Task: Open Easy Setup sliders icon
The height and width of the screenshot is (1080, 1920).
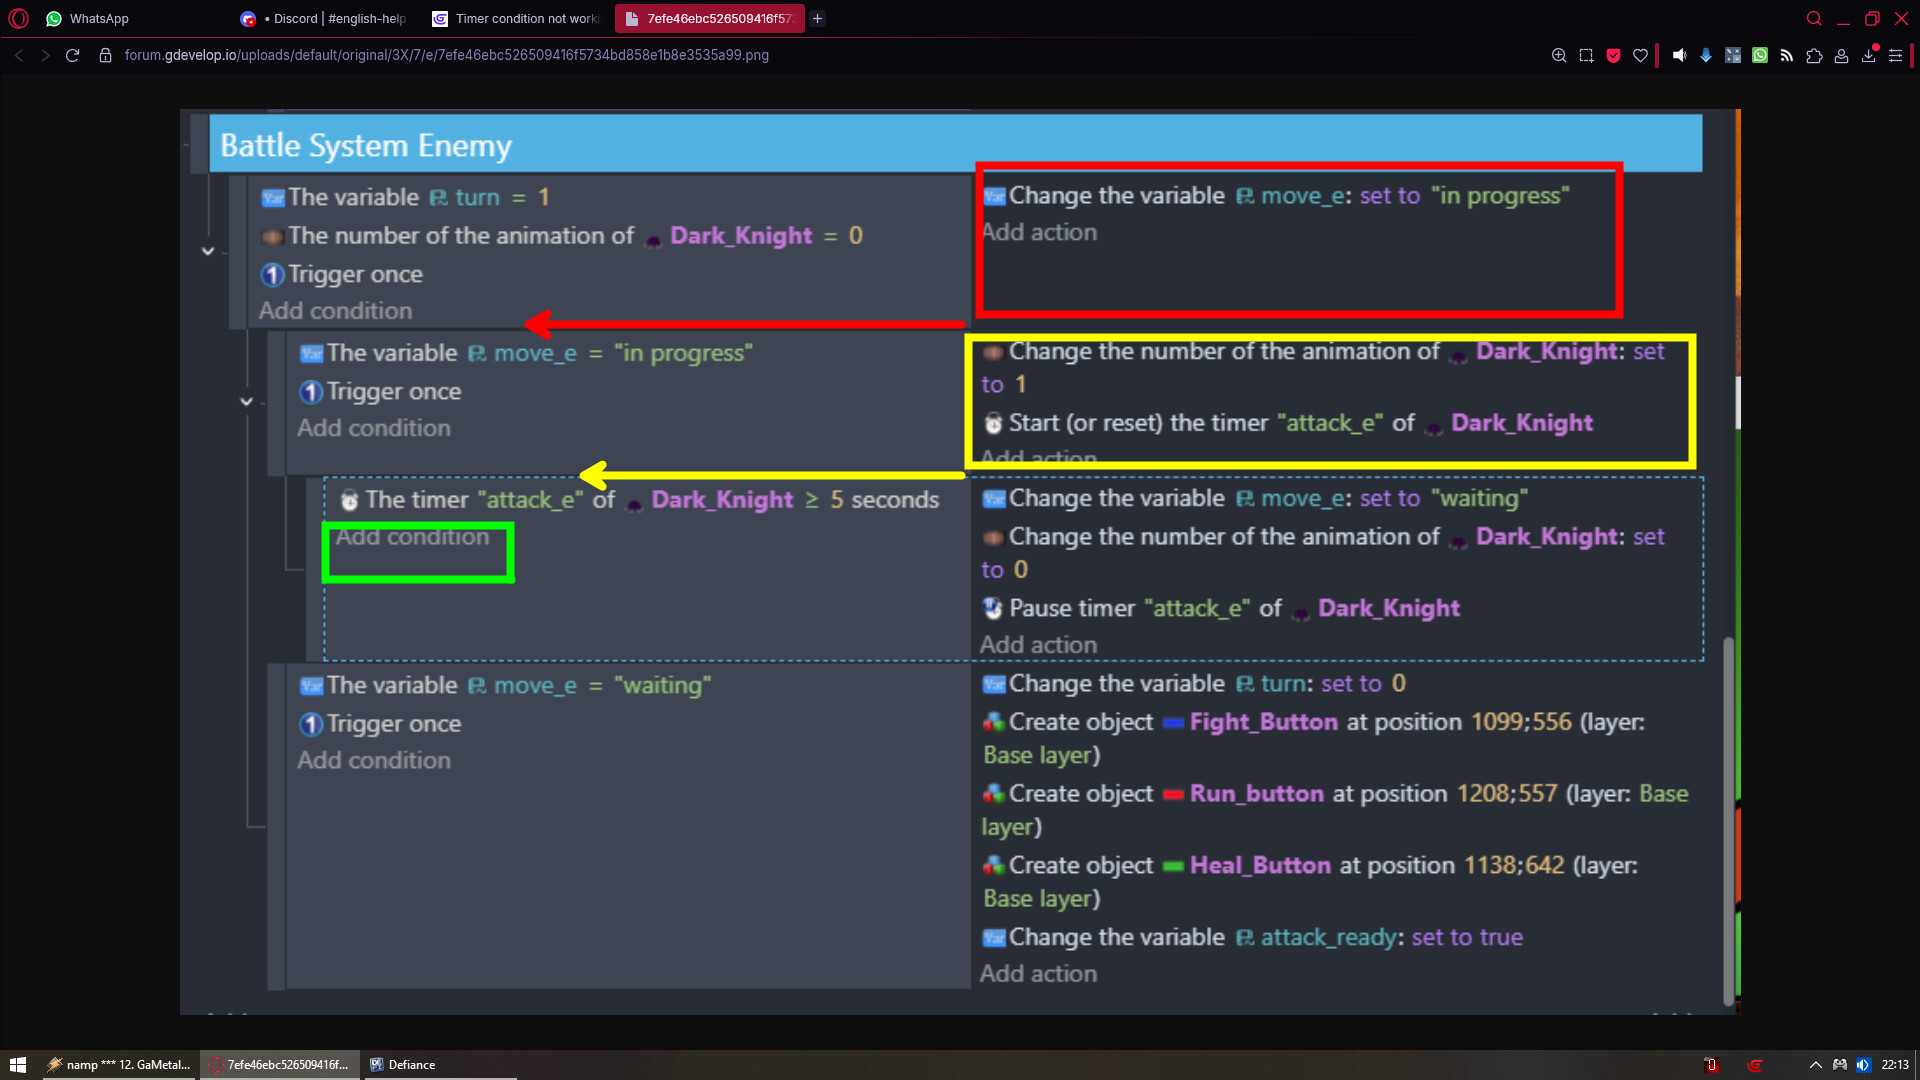Action: (1895, 56)
